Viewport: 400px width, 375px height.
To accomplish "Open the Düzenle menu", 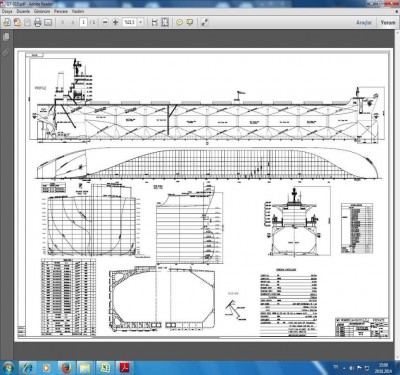I will click(x=23, y=11).
